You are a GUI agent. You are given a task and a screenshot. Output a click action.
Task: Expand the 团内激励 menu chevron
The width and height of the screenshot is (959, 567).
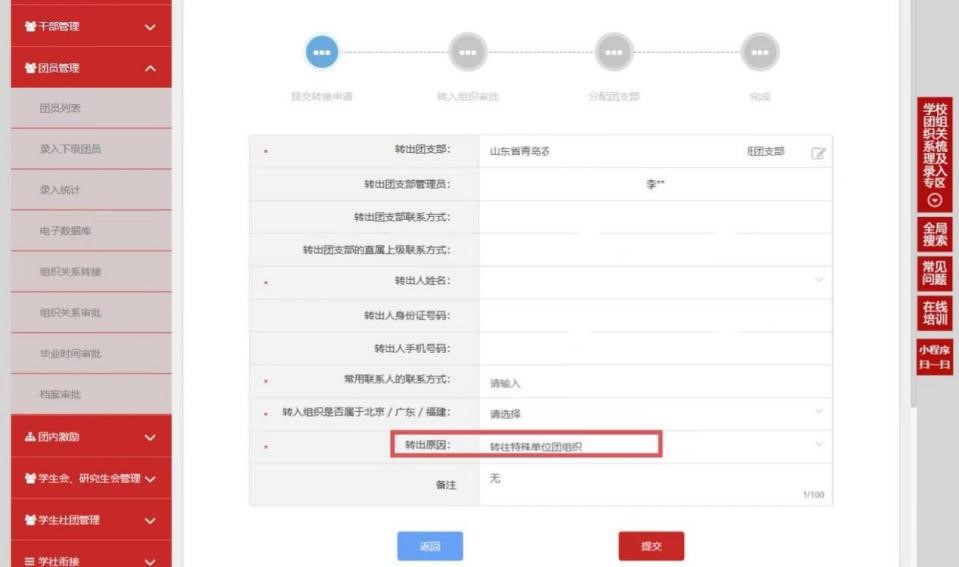[x=150, y=437]
